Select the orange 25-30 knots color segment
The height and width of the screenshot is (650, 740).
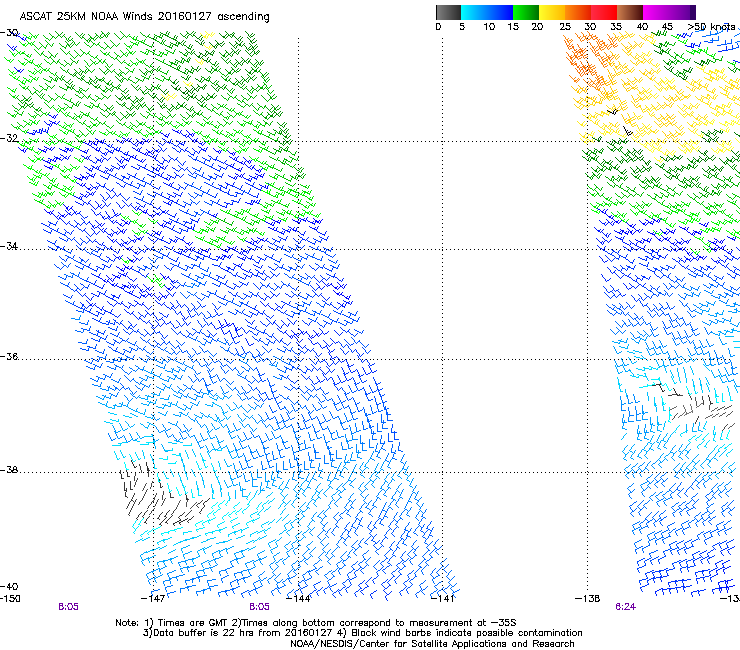[x=578, y=12]
